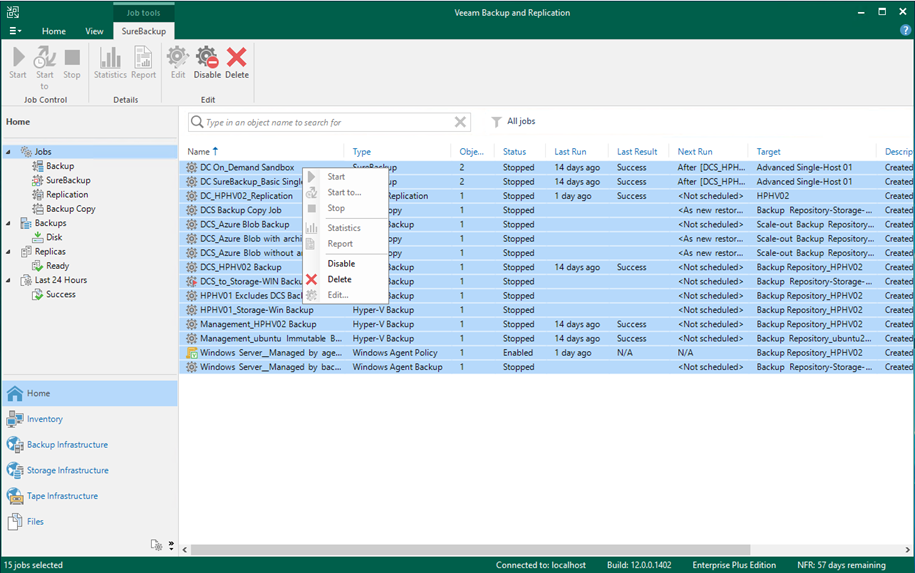Choose Start to... in context menu

click(346, 193)
